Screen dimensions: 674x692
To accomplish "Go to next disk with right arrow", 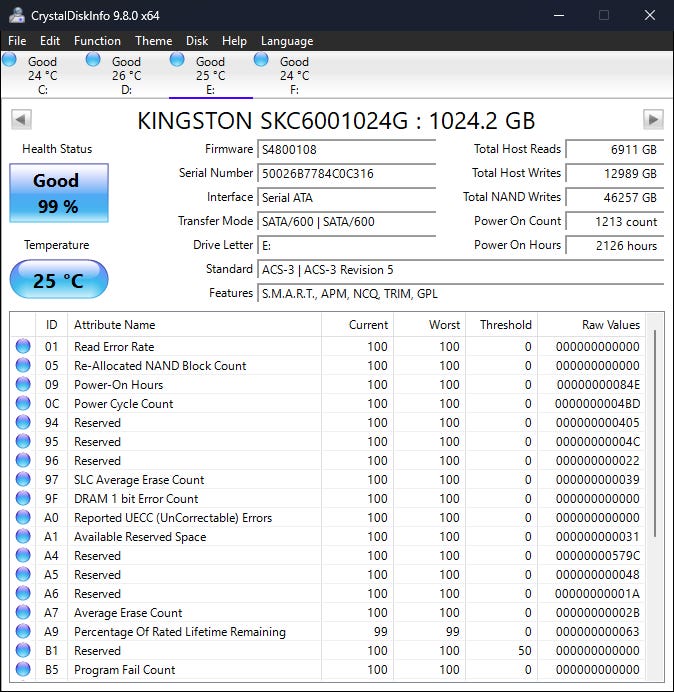I will pos(653,120).
